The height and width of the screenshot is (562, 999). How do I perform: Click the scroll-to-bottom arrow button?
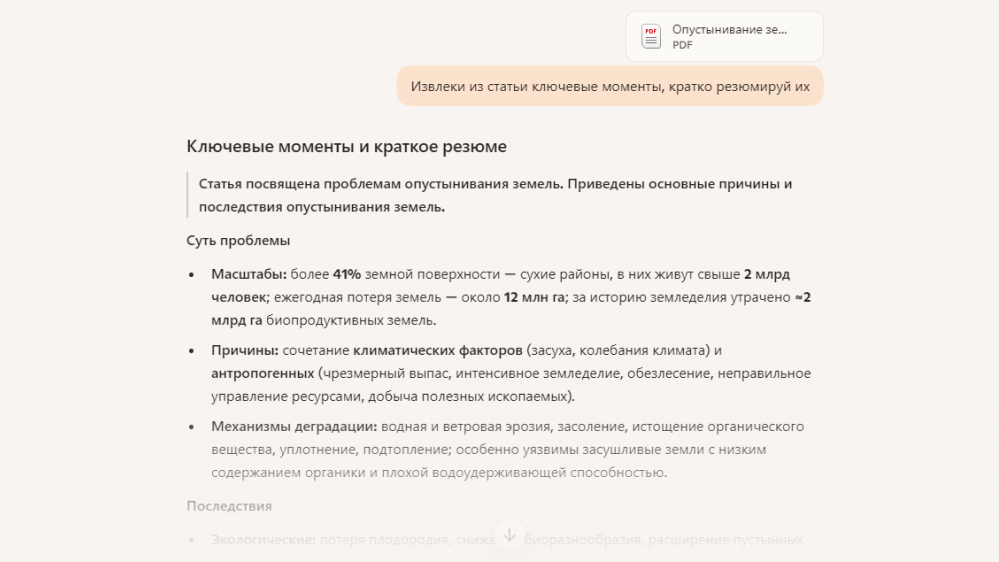(x=509, y=534)
